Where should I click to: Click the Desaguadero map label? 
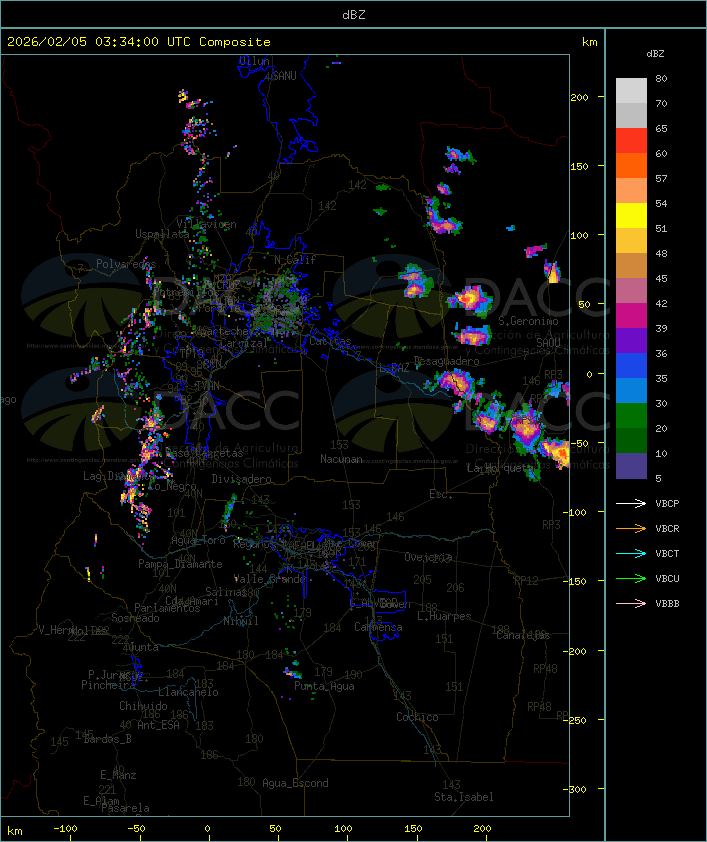[x=447, y=361]
